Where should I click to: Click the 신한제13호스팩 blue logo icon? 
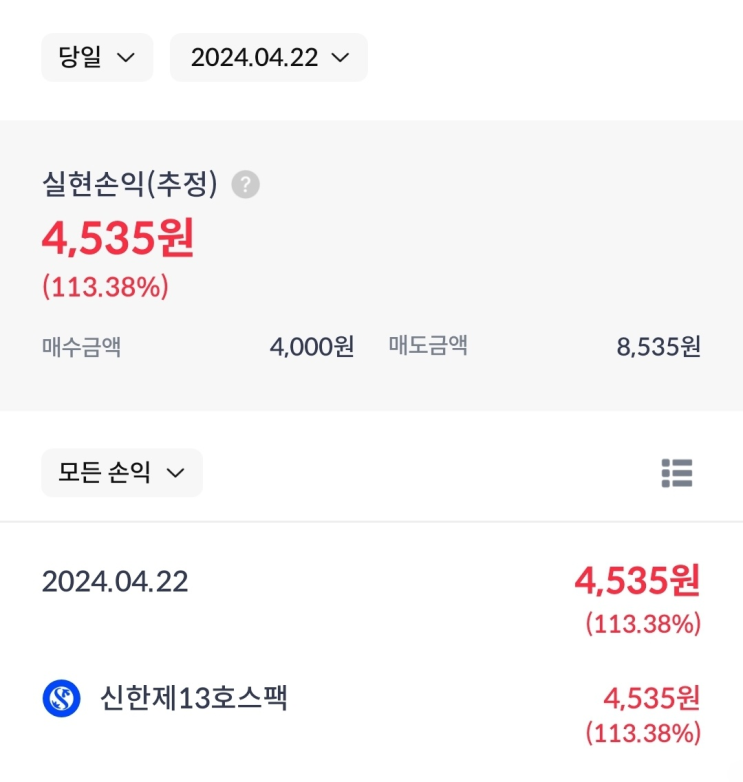pos(61,698)
